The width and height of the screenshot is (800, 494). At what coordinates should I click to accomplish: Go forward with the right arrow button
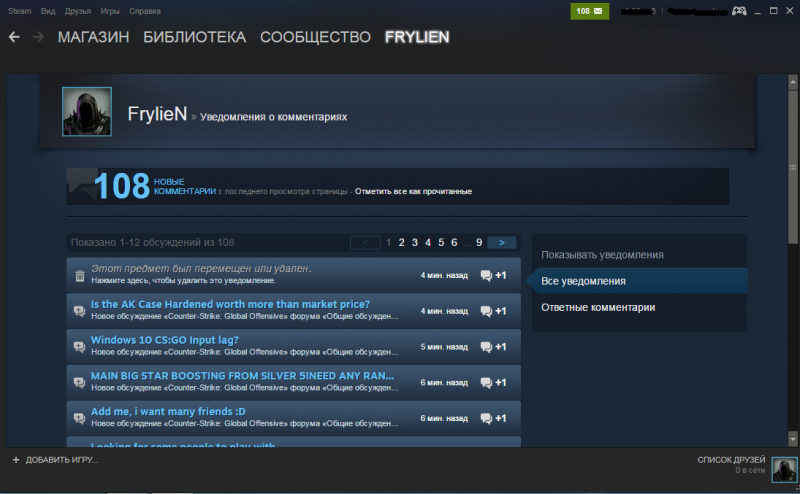point(38,37)
